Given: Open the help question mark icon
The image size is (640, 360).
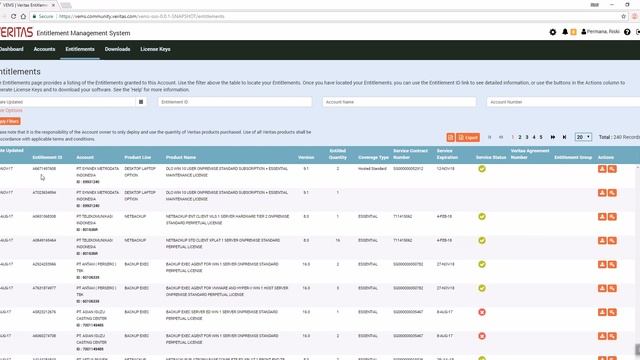Looking at the screenshot, I should point(627,32).
